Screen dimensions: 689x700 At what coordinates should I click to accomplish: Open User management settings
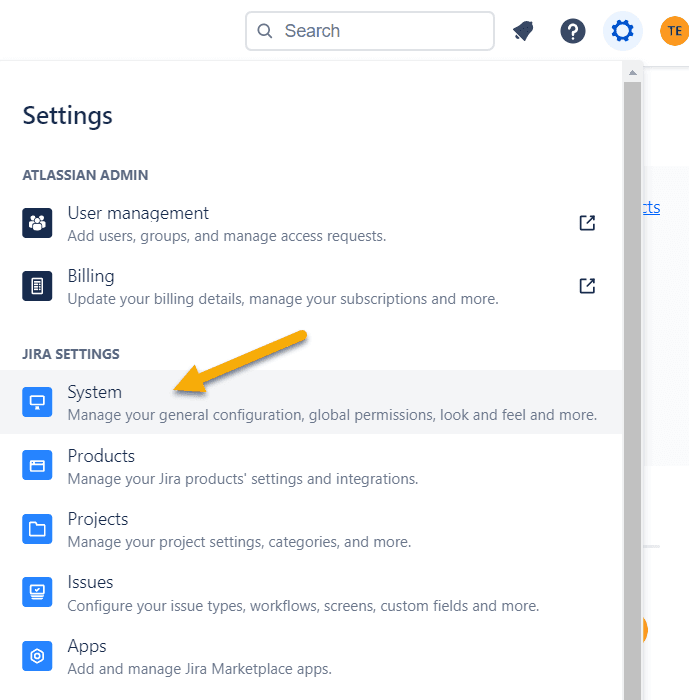(311, 223)
